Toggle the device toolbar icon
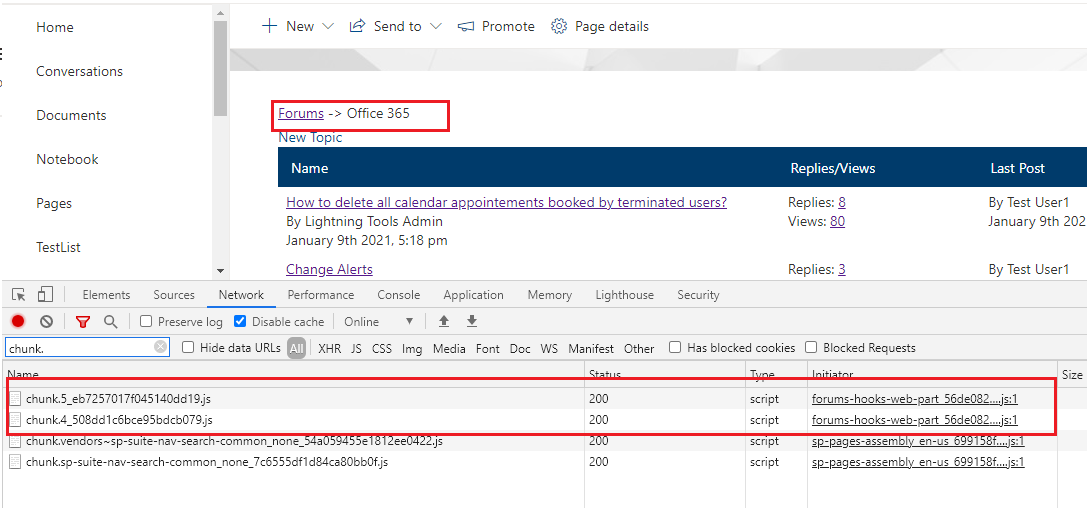Image resolution: width=1087 pixels, height=508 pixels. (45, 295)
